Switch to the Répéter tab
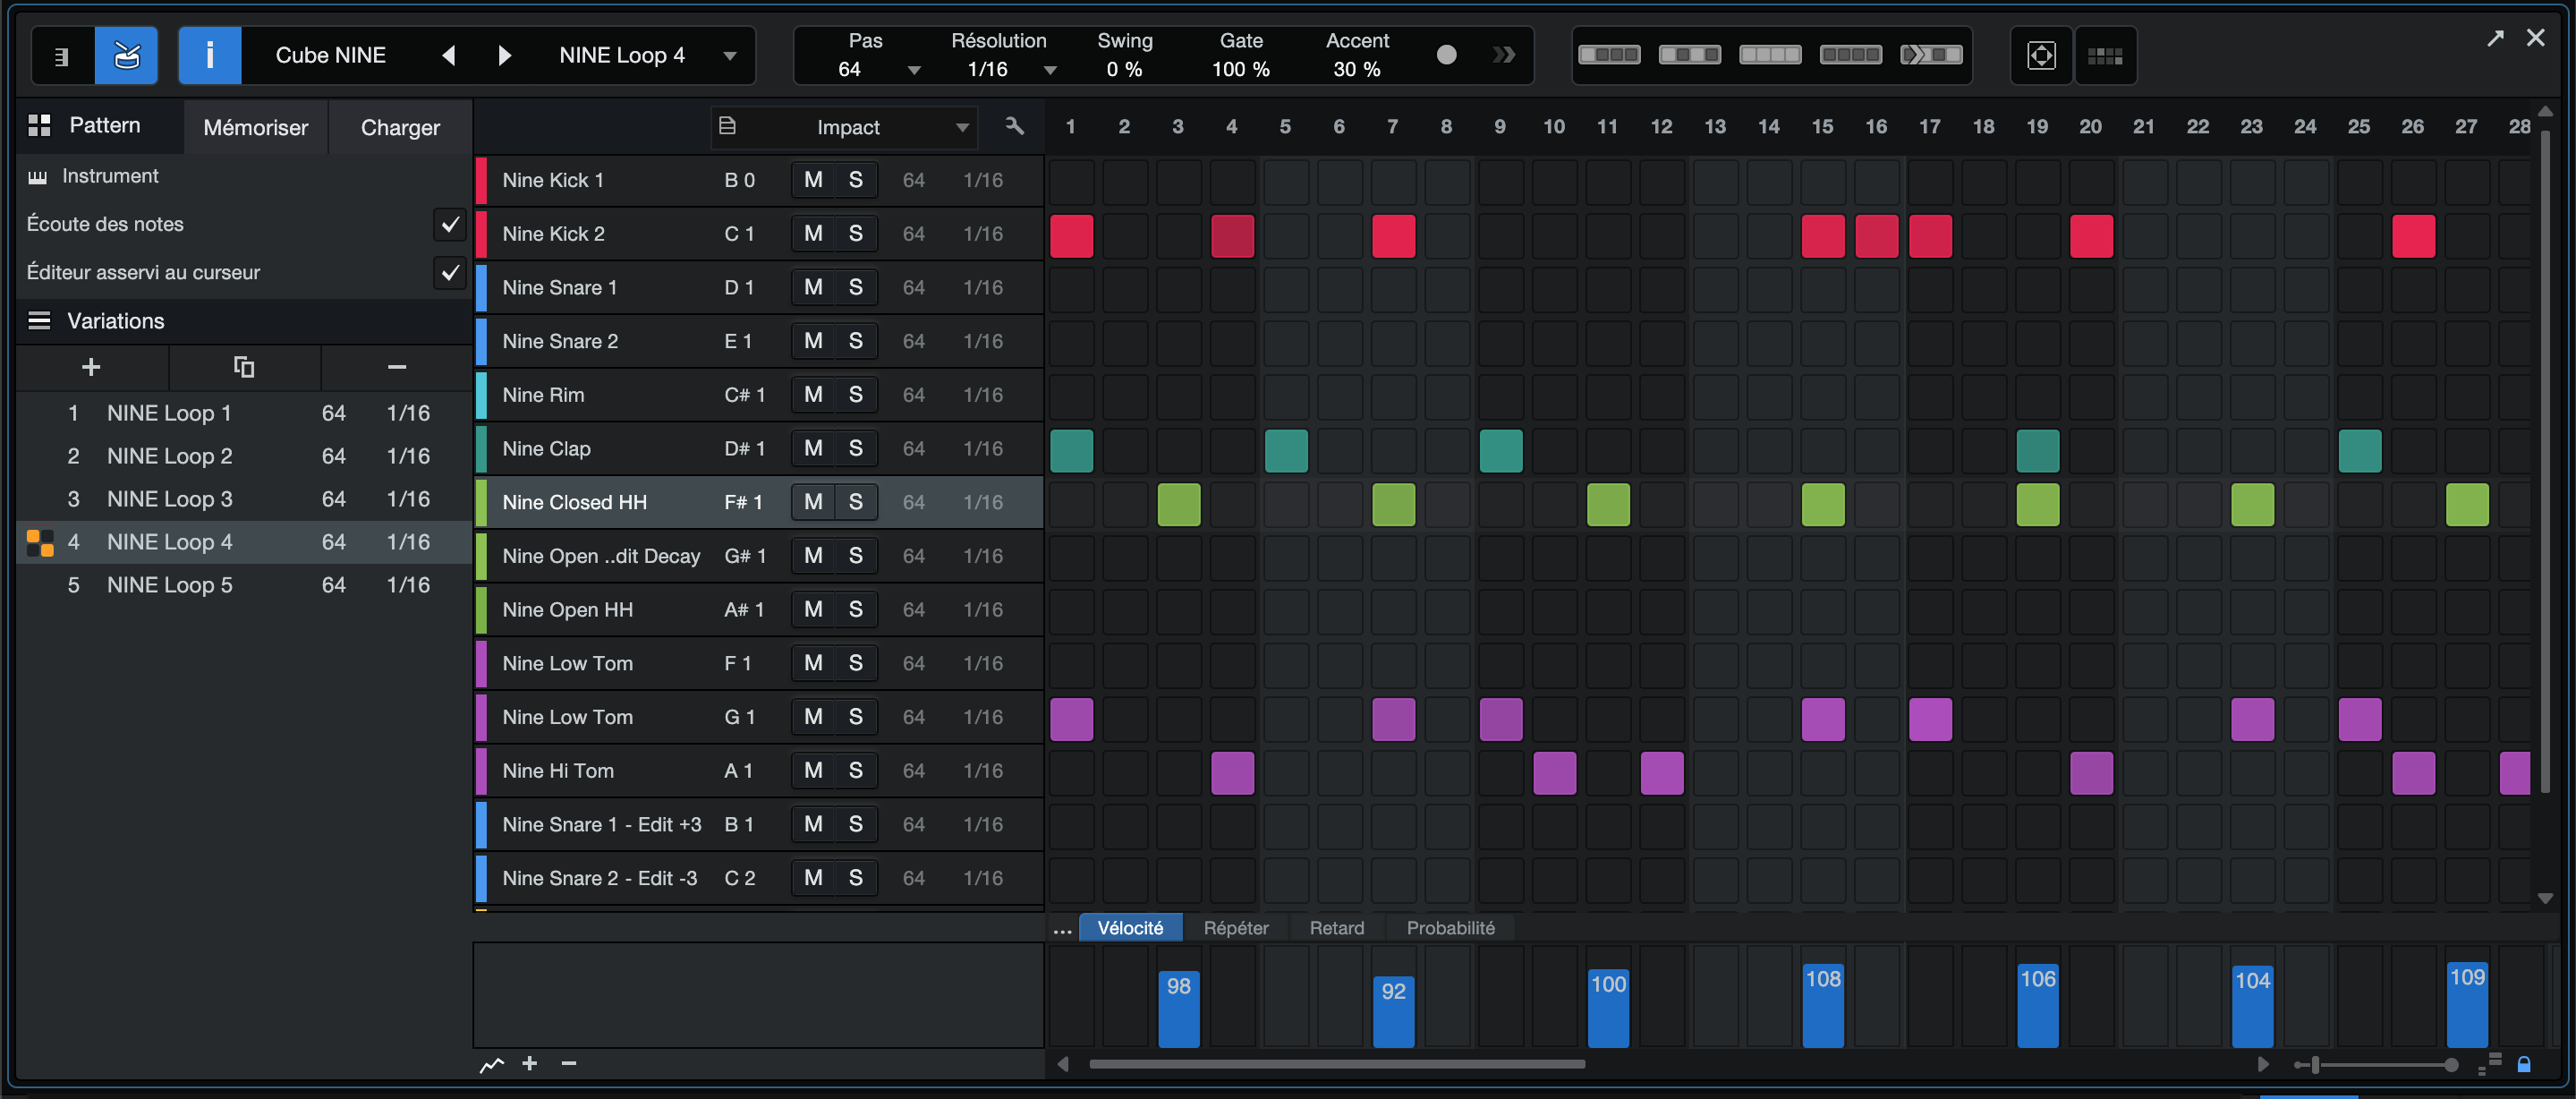 click(x=1236, y=928)
